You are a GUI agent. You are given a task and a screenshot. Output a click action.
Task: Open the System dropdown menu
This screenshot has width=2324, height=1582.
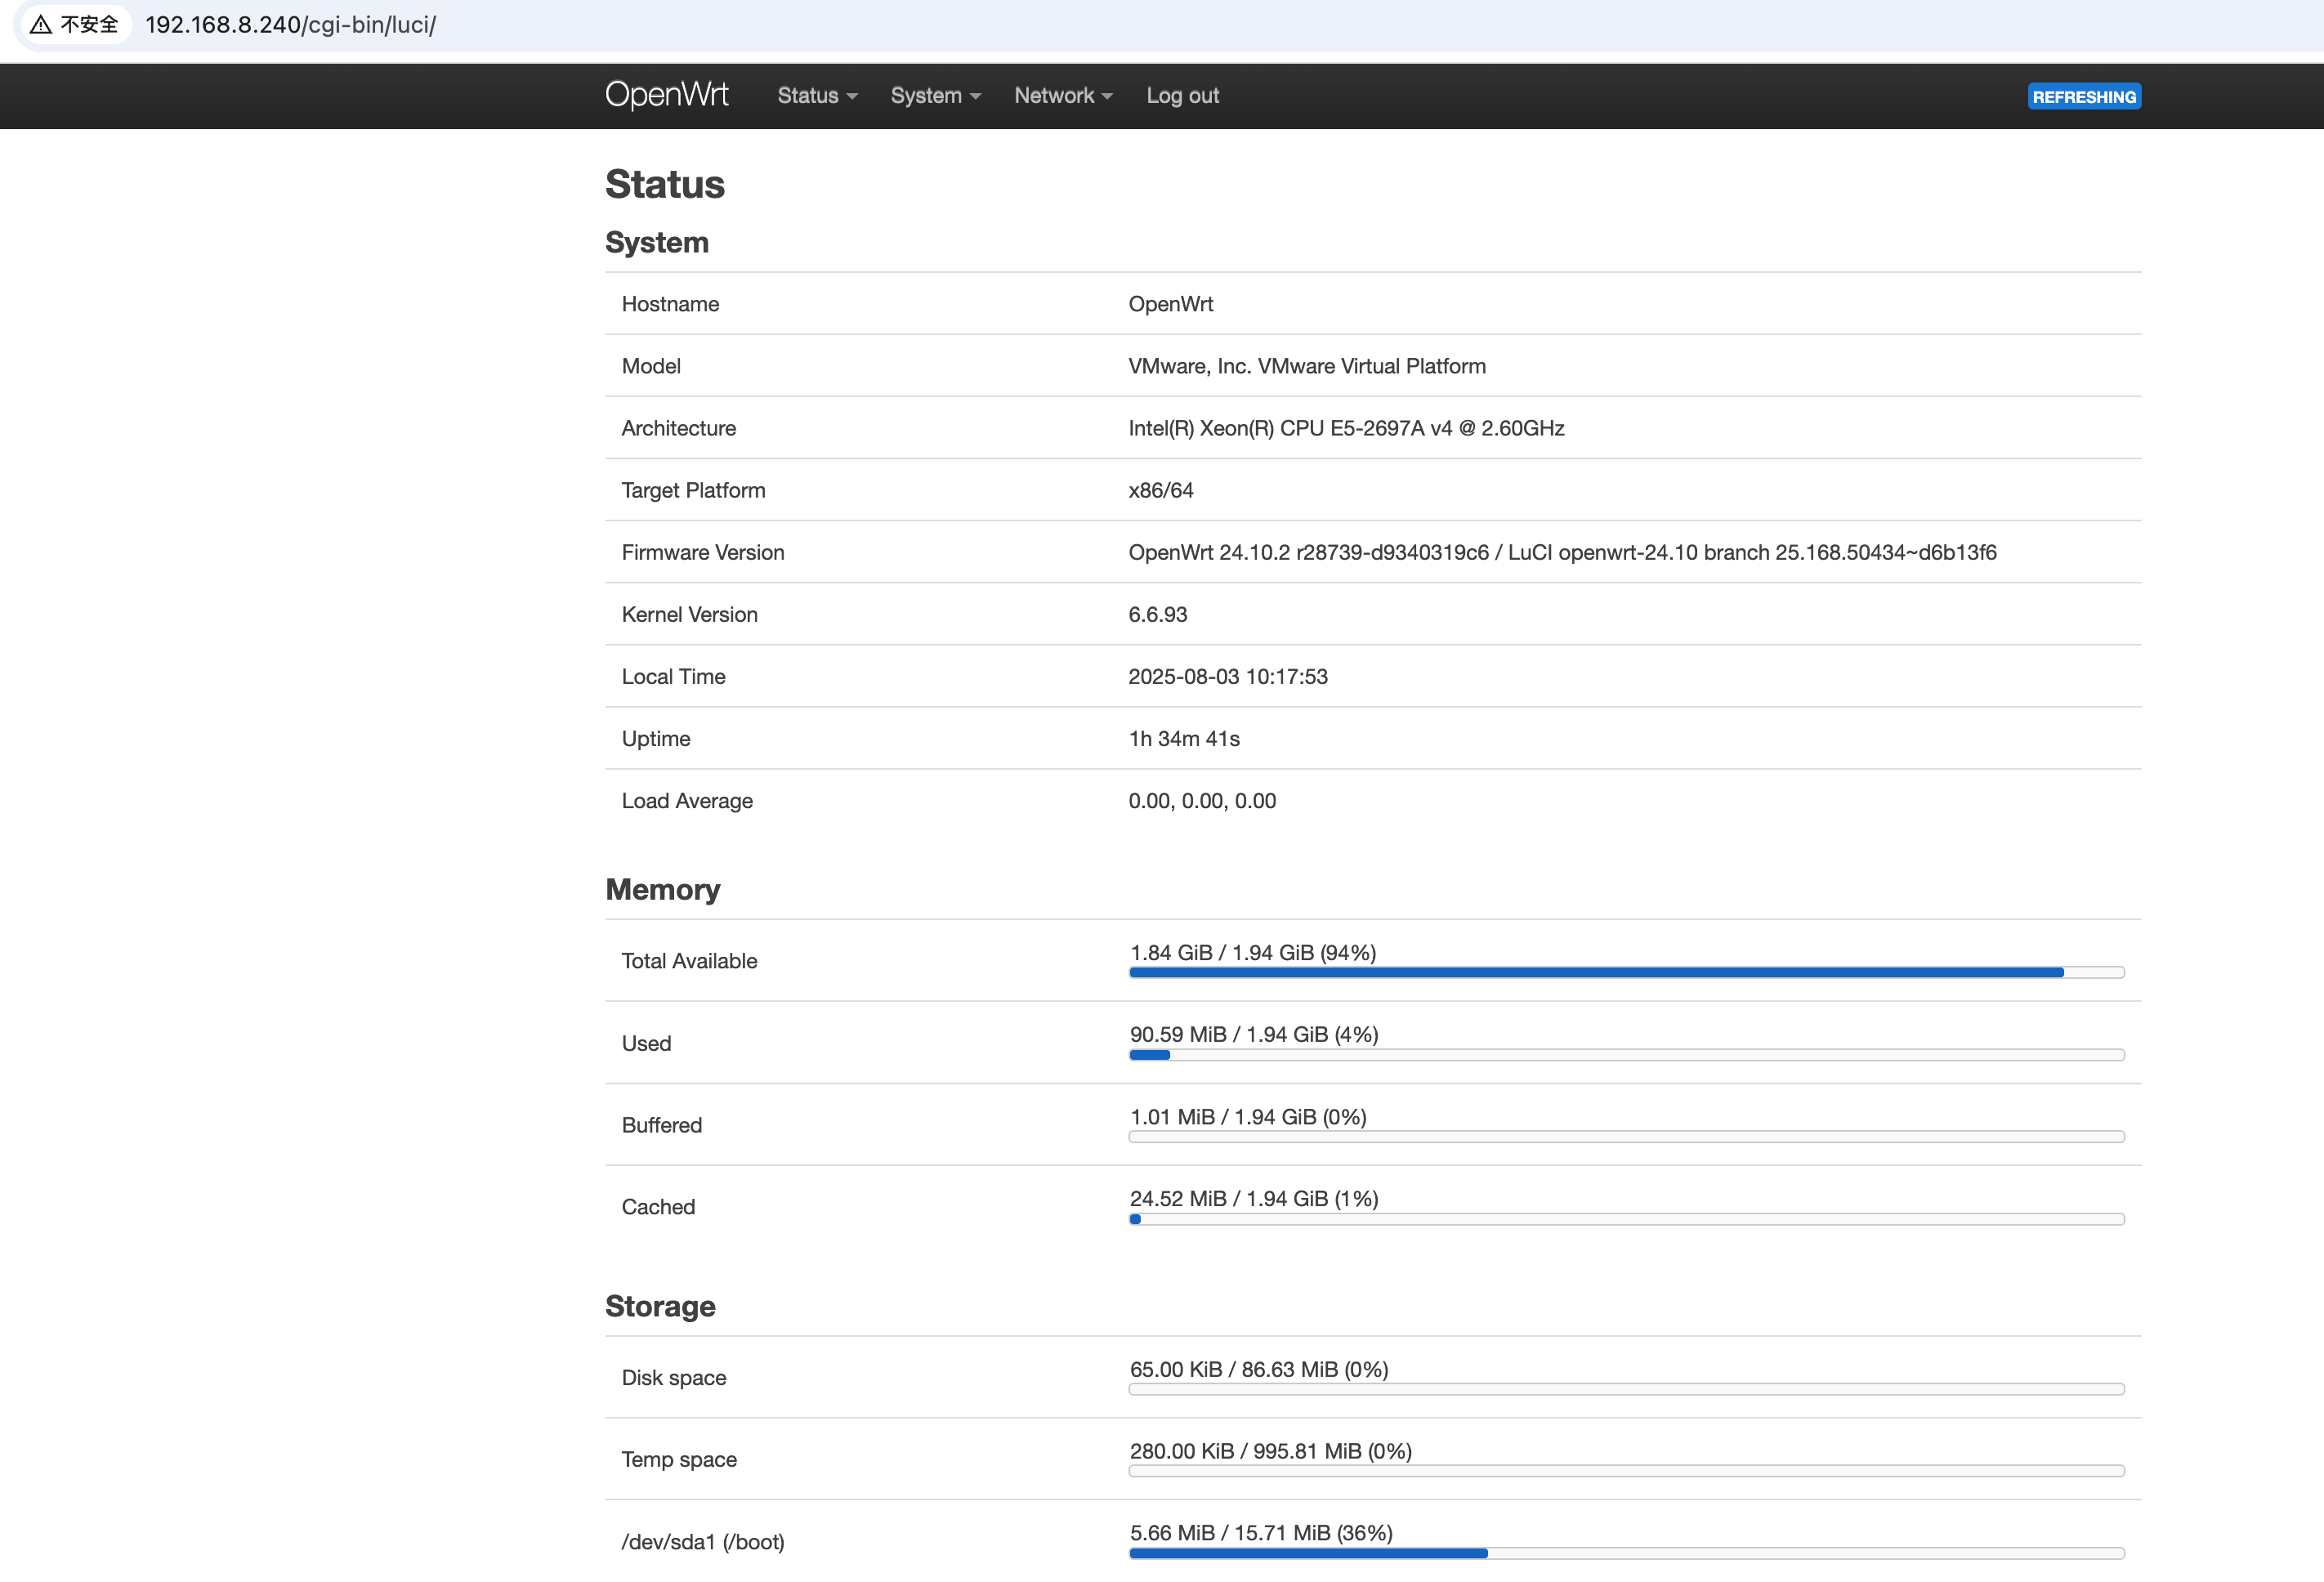[x=936, y=96]
